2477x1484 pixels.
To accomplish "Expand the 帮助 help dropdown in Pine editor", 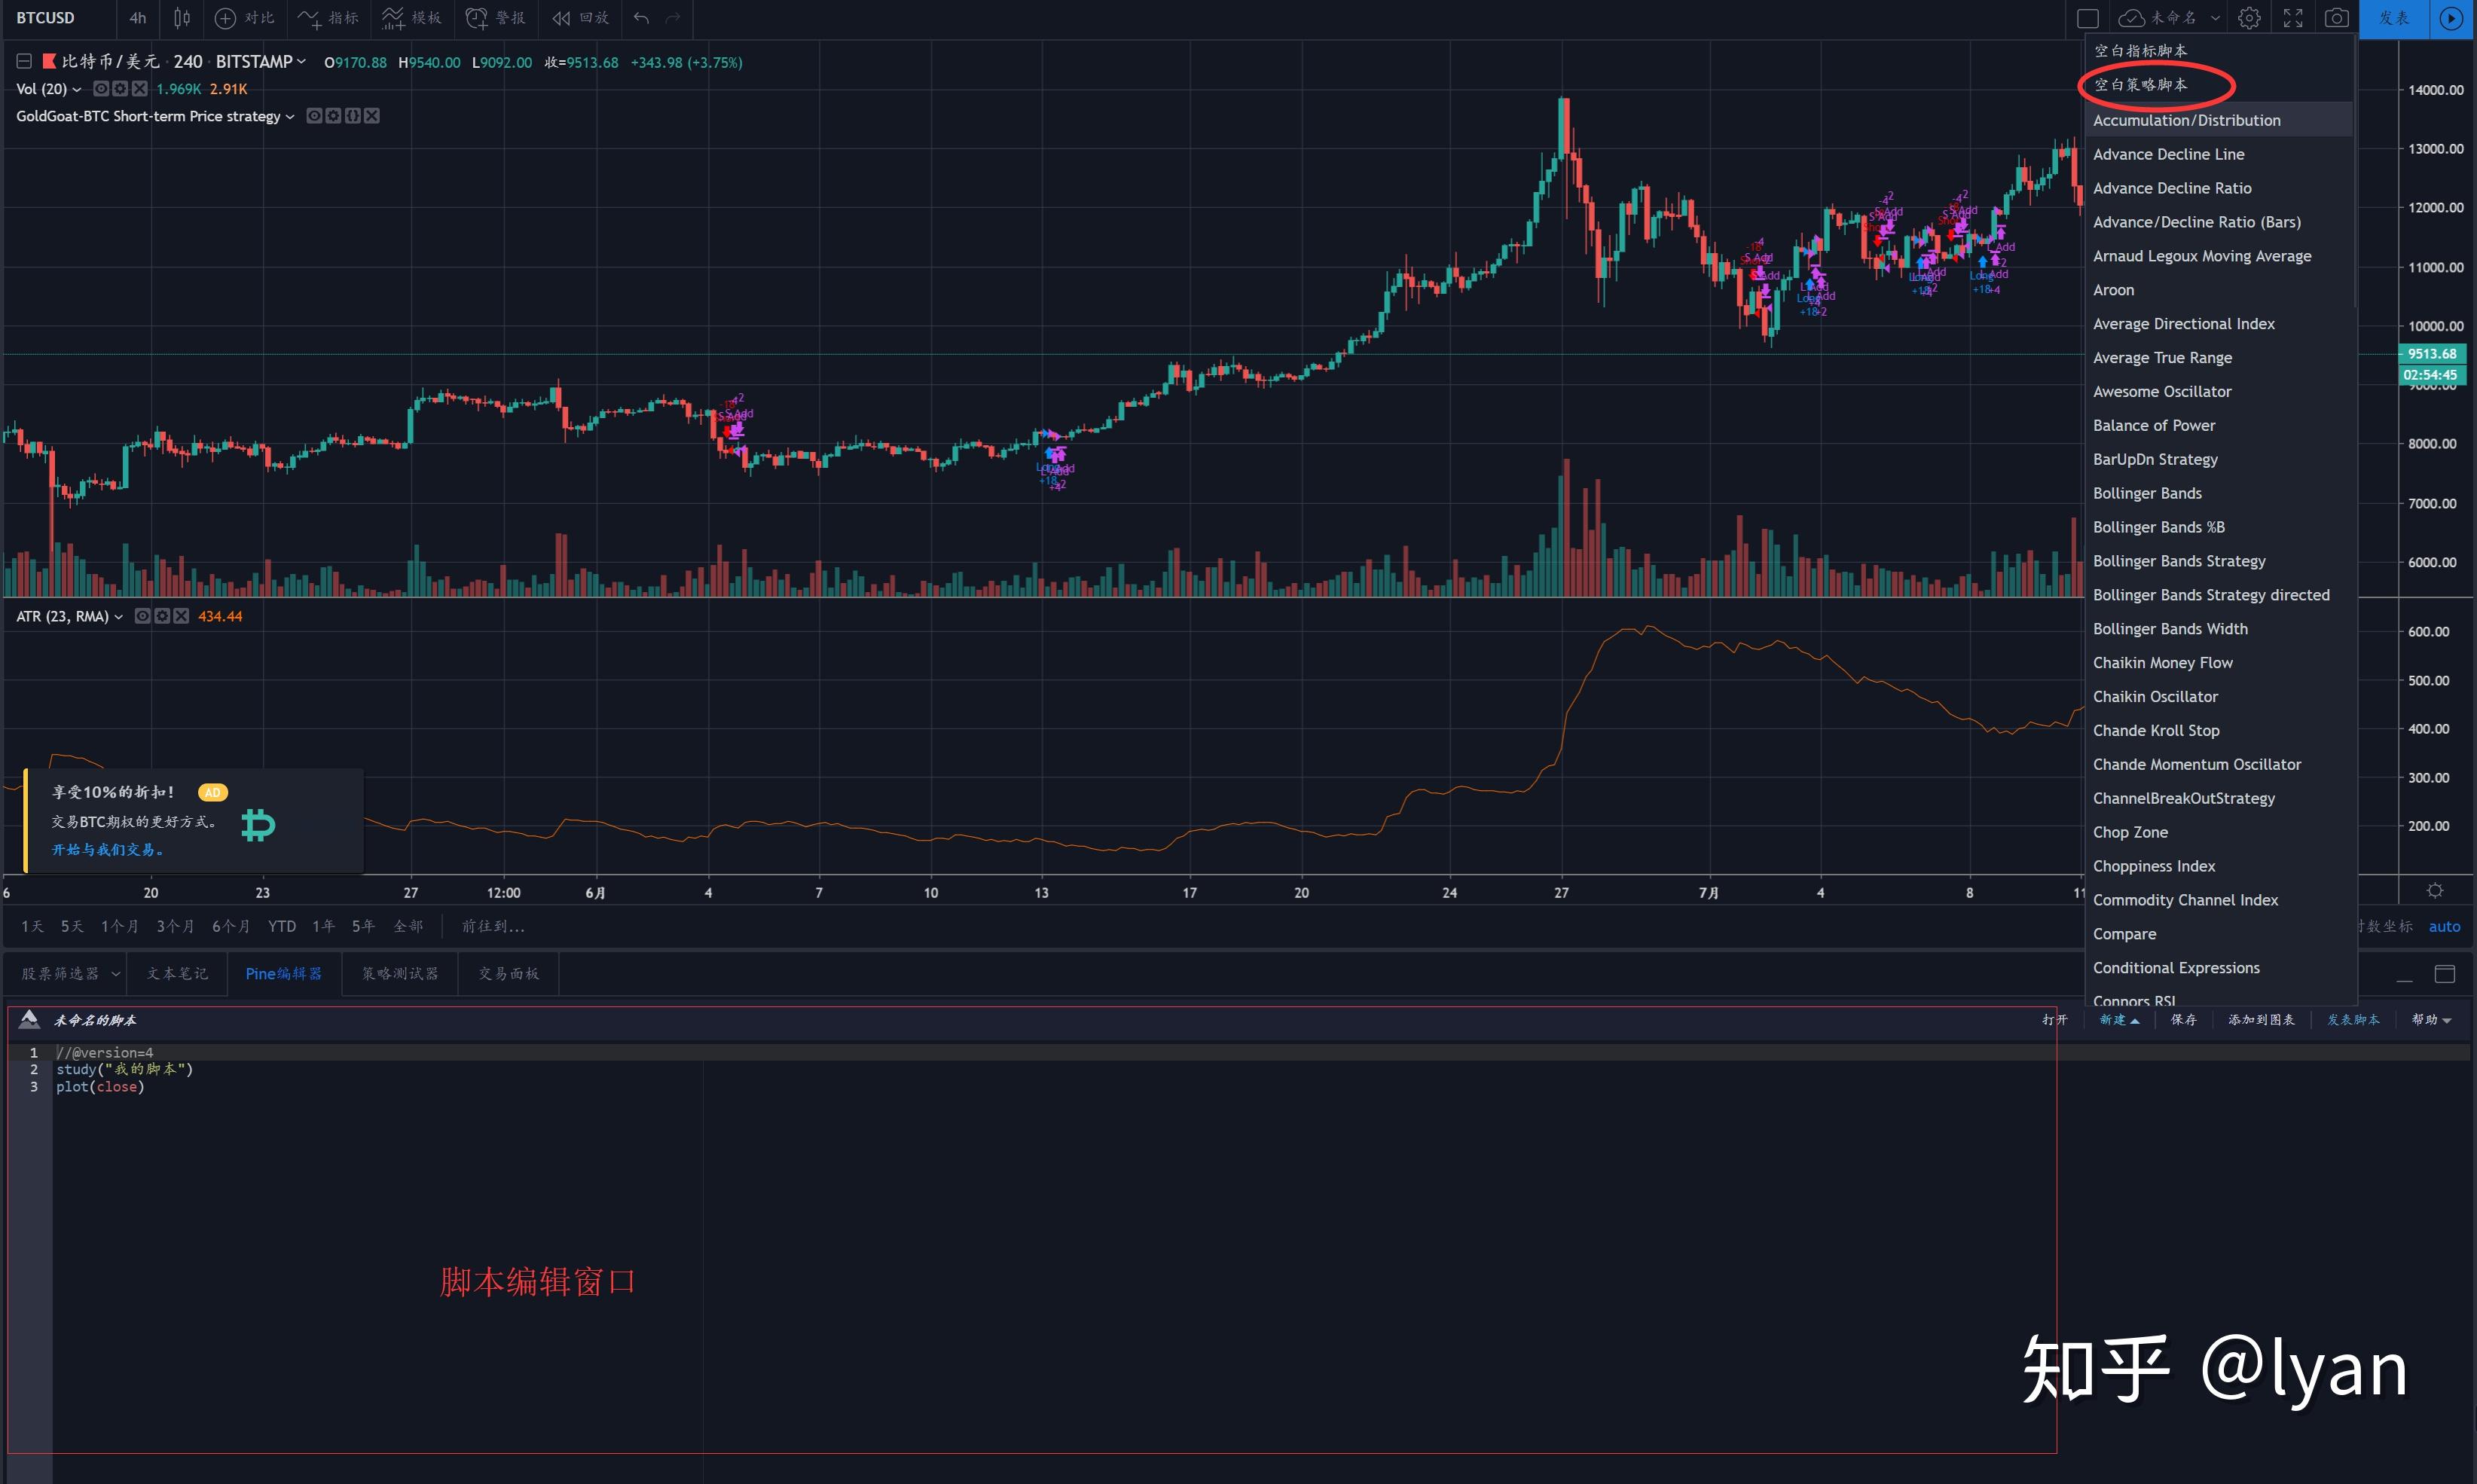I will (x=2431, y=1020).
